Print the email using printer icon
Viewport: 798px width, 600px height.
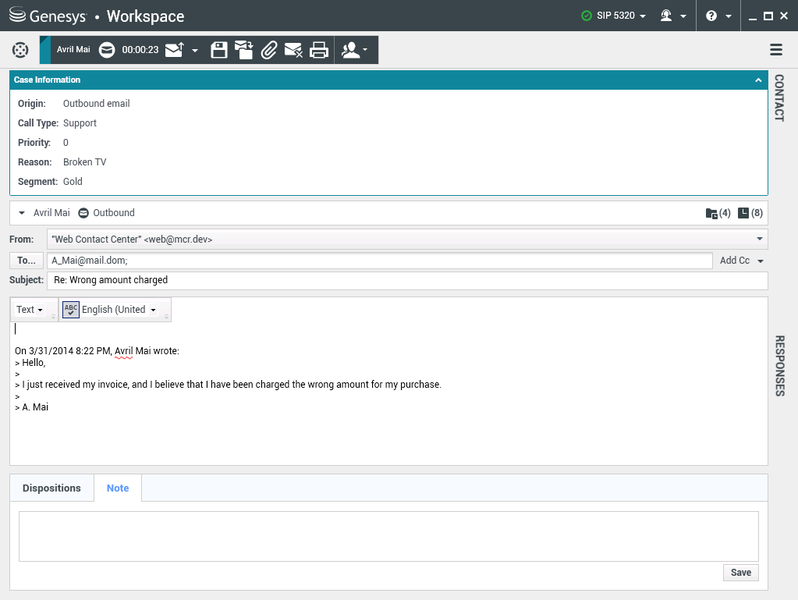point(319,50)
